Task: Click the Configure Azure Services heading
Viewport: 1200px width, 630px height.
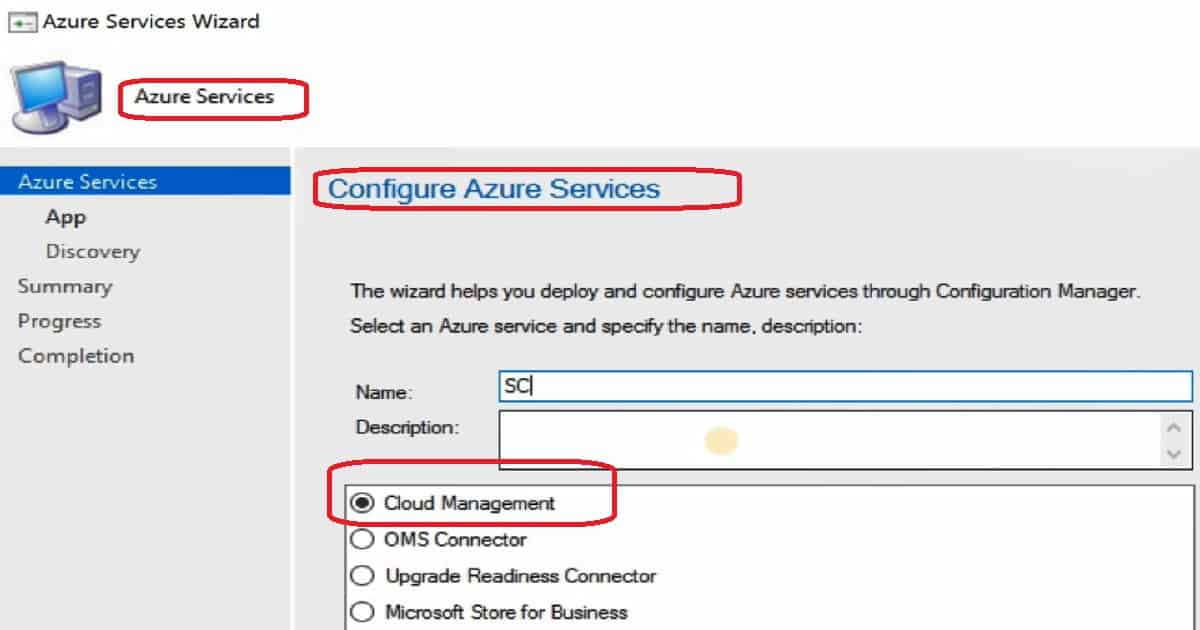Action: tap(494, 188)
